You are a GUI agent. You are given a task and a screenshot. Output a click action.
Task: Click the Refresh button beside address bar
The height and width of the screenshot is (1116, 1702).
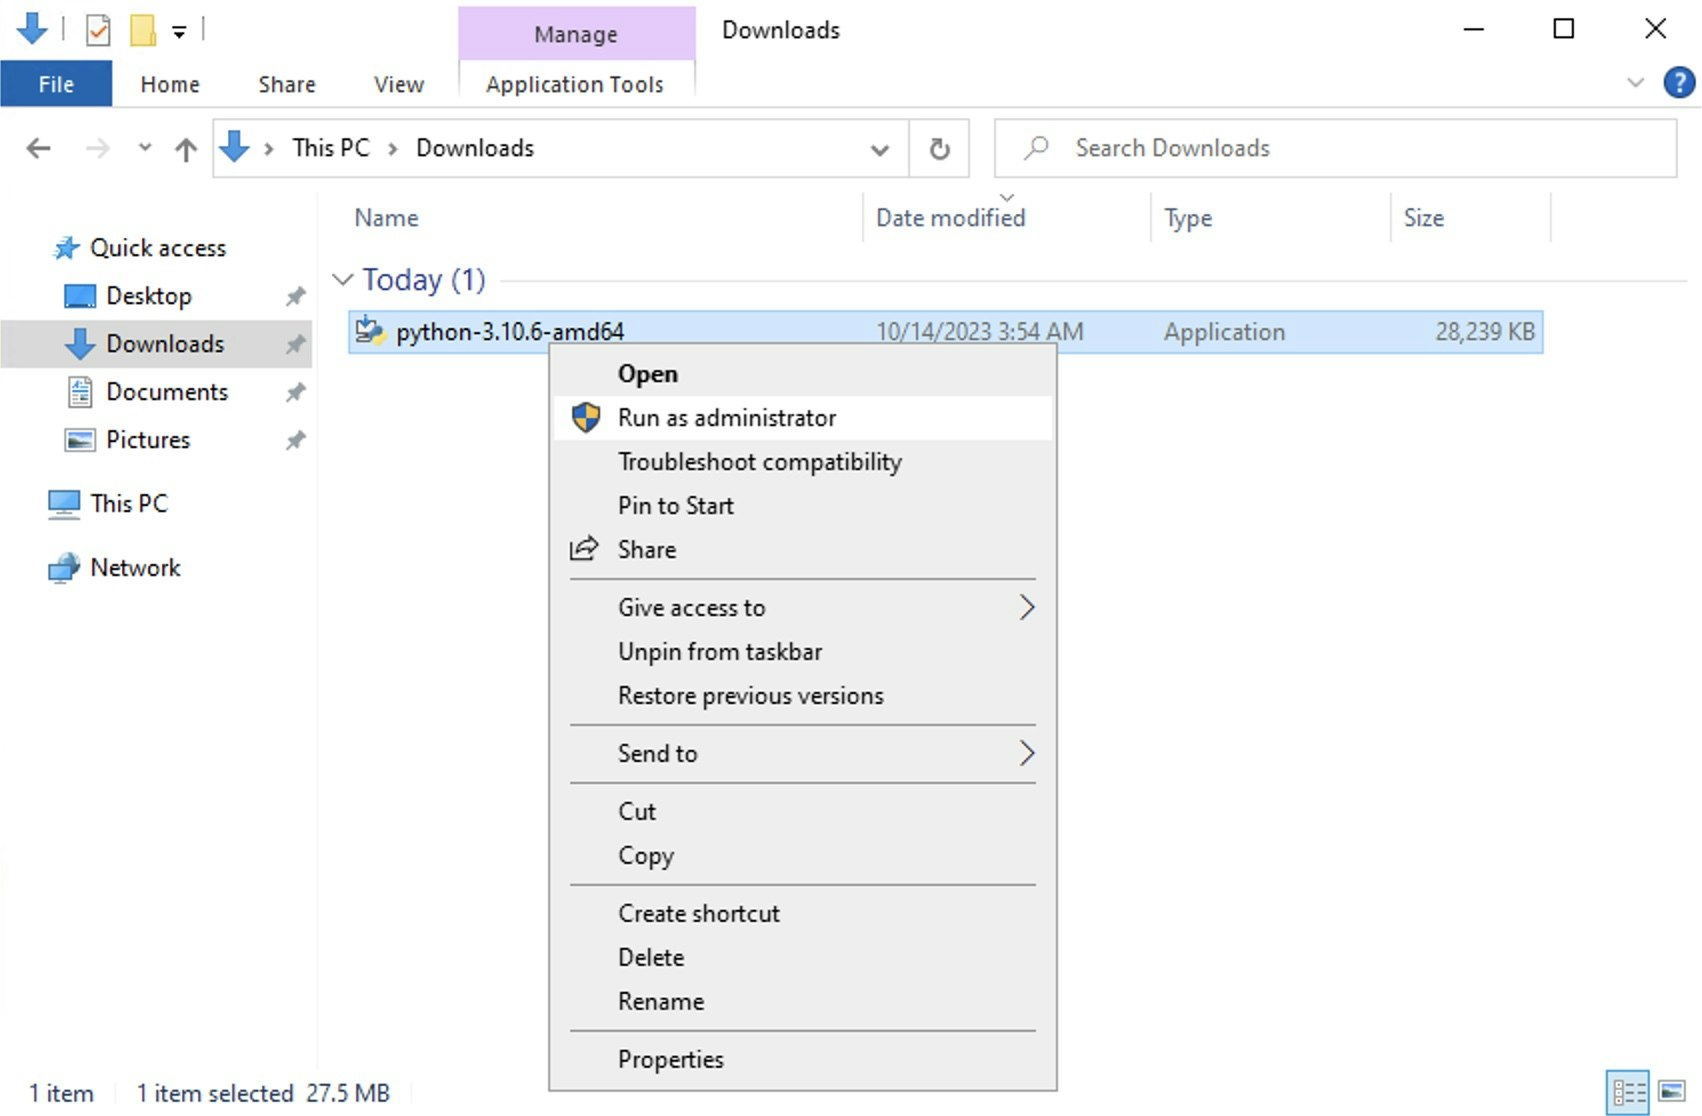pos(939,149)
